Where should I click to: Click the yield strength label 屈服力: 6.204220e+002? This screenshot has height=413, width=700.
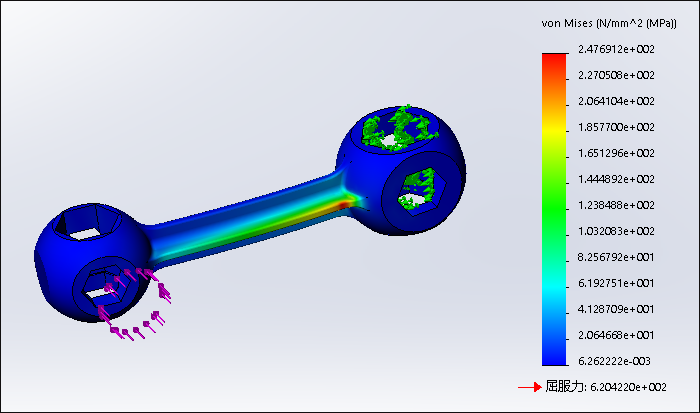(x=606, y=387)
